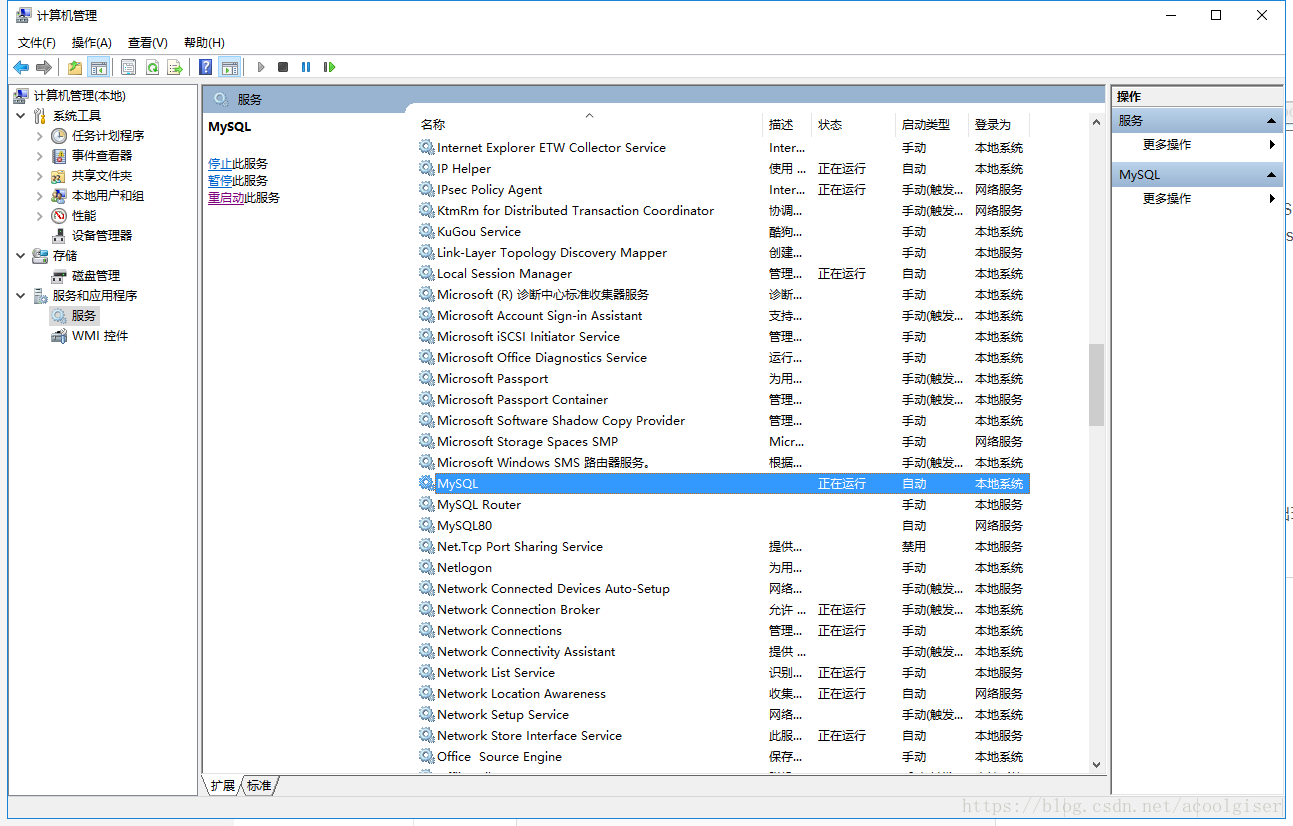Click the 停止 this service link
Screen dimensions: 1293x826
point(220,163)
